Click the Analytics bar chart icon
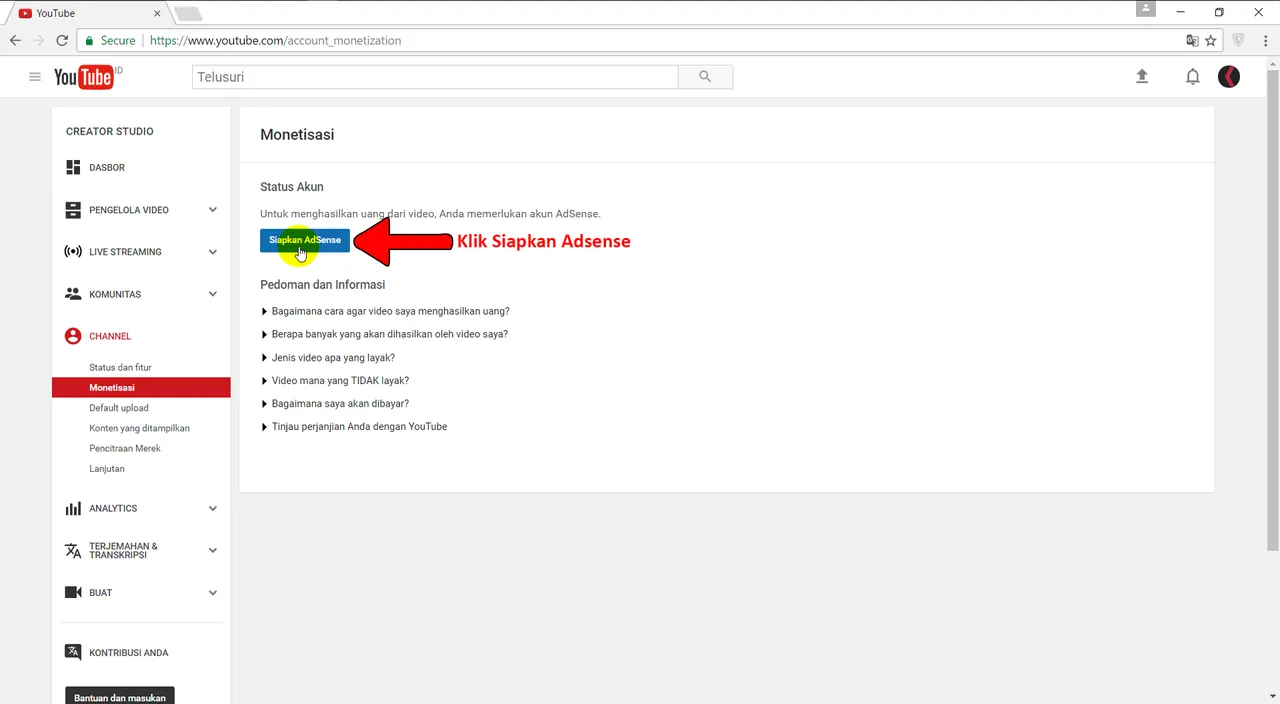1280x704 pixels. [x=73, y=508]
